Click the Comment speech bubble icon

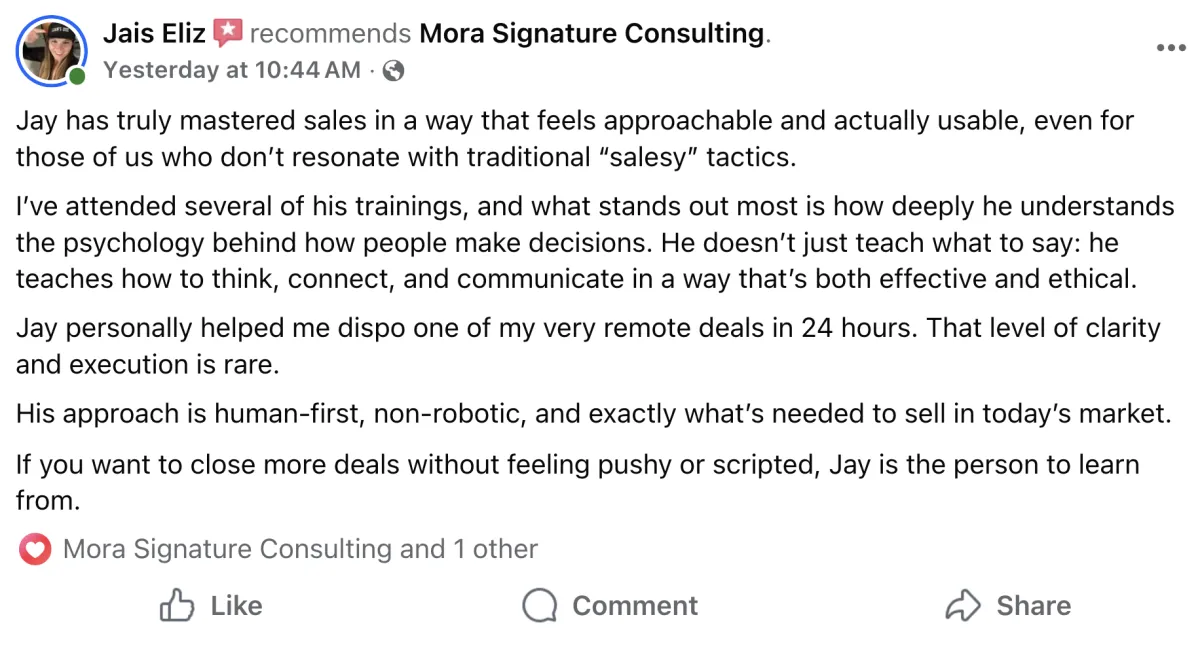(x=540, y=605)
